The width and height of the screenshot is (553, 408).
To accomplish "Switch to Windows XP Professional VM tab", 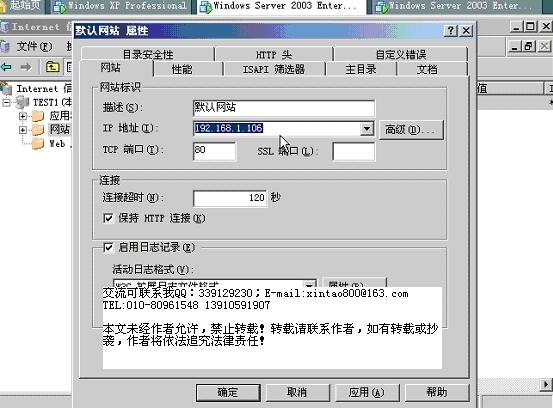I will tap(120, 6).
